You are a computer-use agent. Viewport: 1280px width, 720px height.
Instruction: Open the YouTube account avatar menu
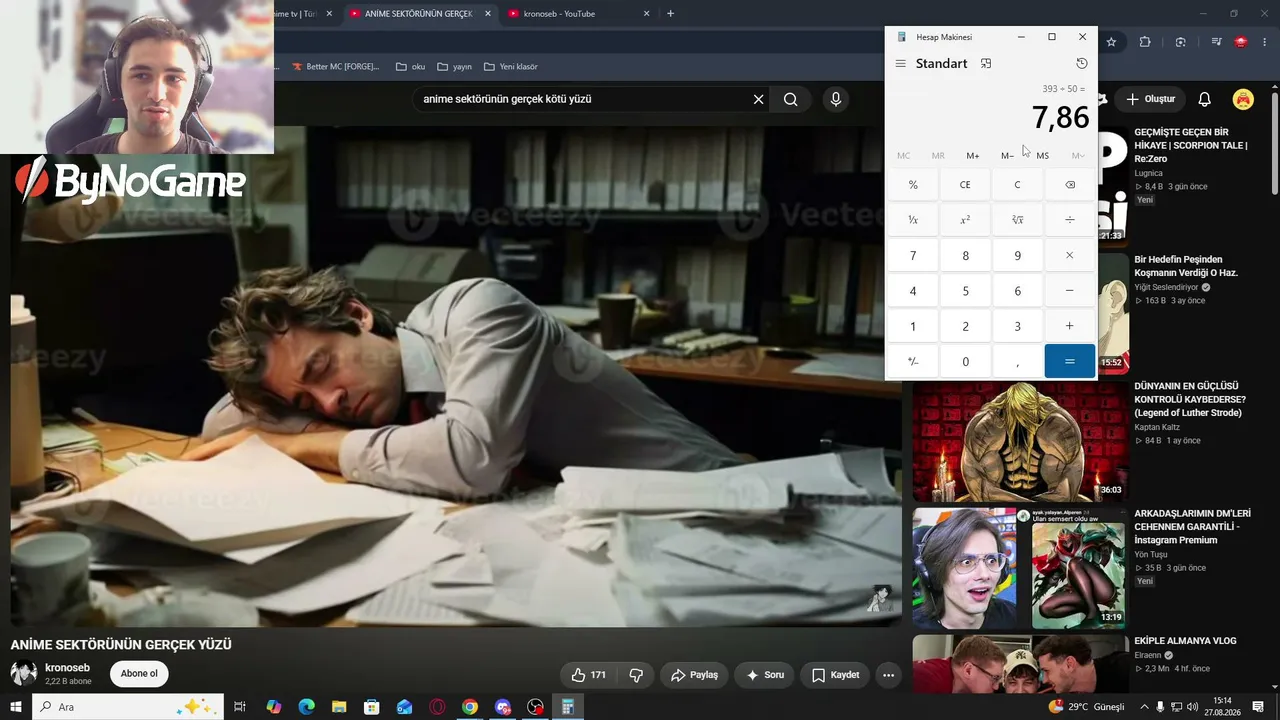click(1243, 99)
